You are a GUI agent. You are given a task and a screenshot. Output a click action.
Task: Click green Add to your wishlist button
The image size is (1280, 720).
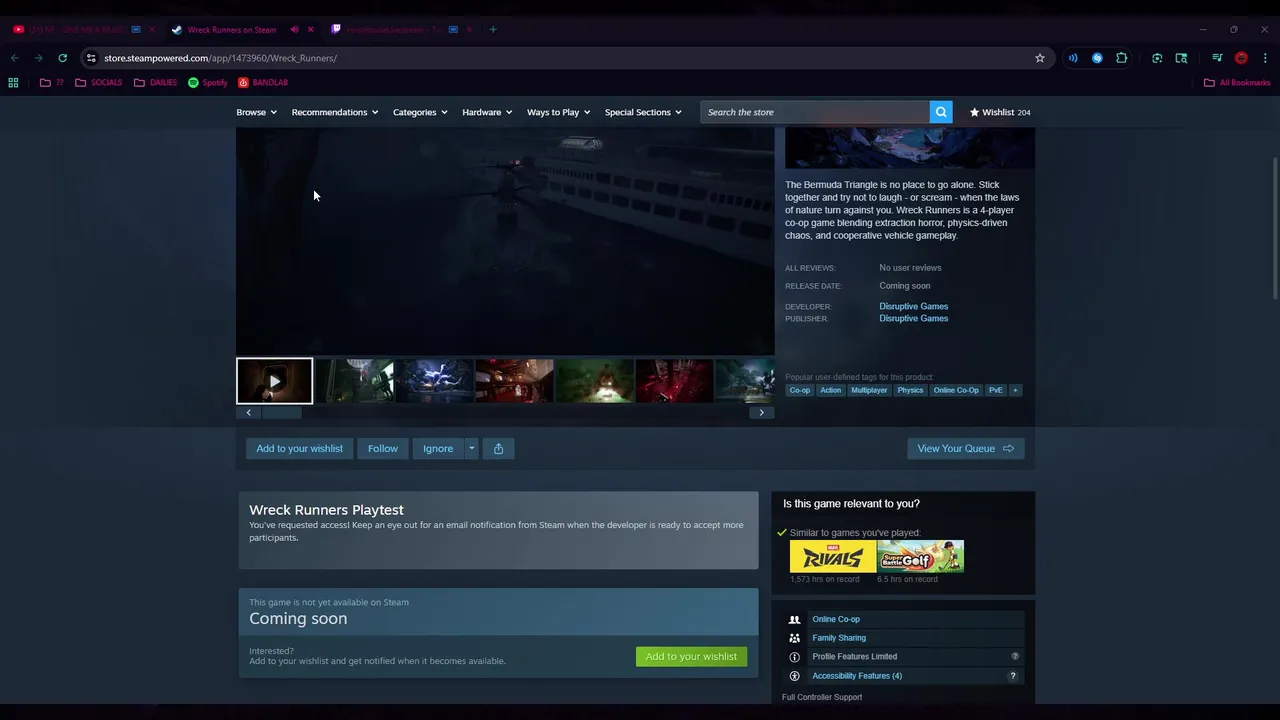coord(691,656)
